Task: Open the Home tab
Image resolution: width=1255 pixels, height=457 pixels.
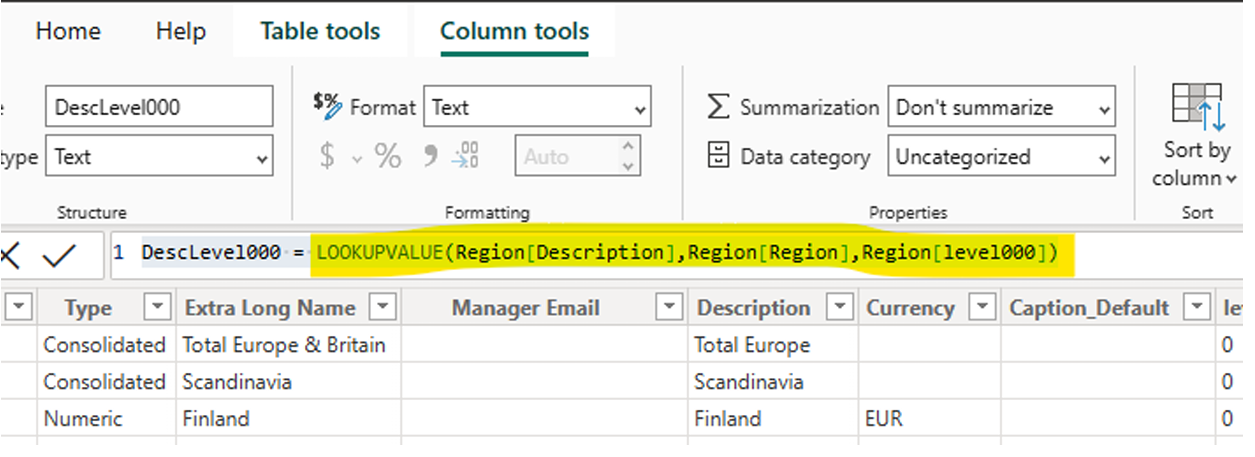Action: click(68, 31)
